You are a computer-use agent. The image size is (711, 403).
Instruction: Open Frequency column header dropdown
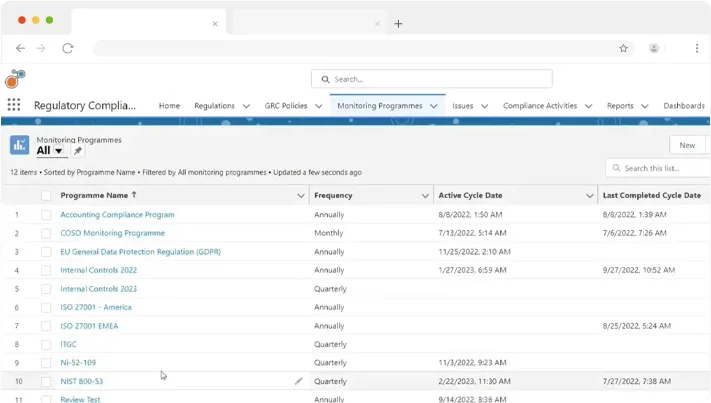(425, 196)
